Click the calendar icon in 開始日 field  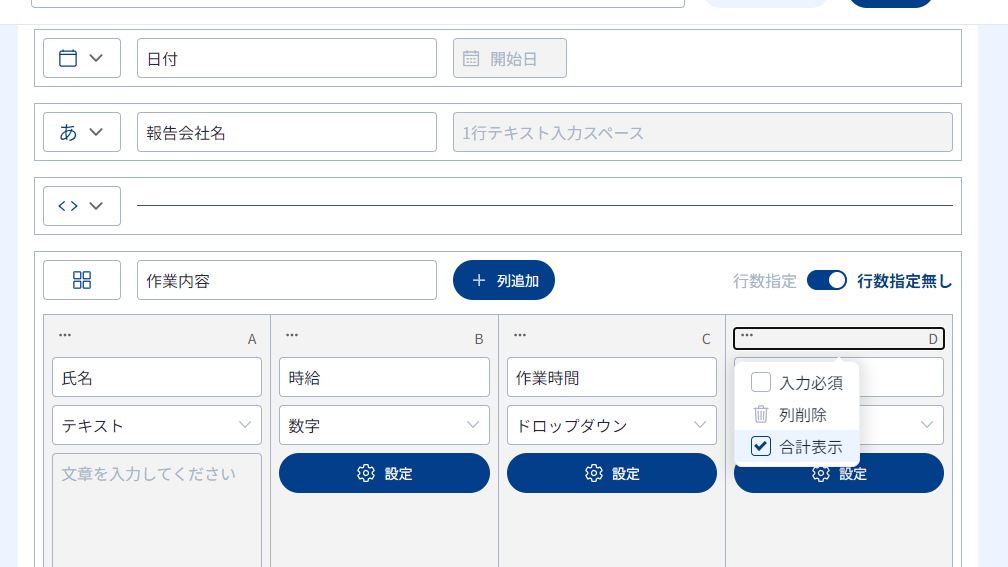coord(471,58)
